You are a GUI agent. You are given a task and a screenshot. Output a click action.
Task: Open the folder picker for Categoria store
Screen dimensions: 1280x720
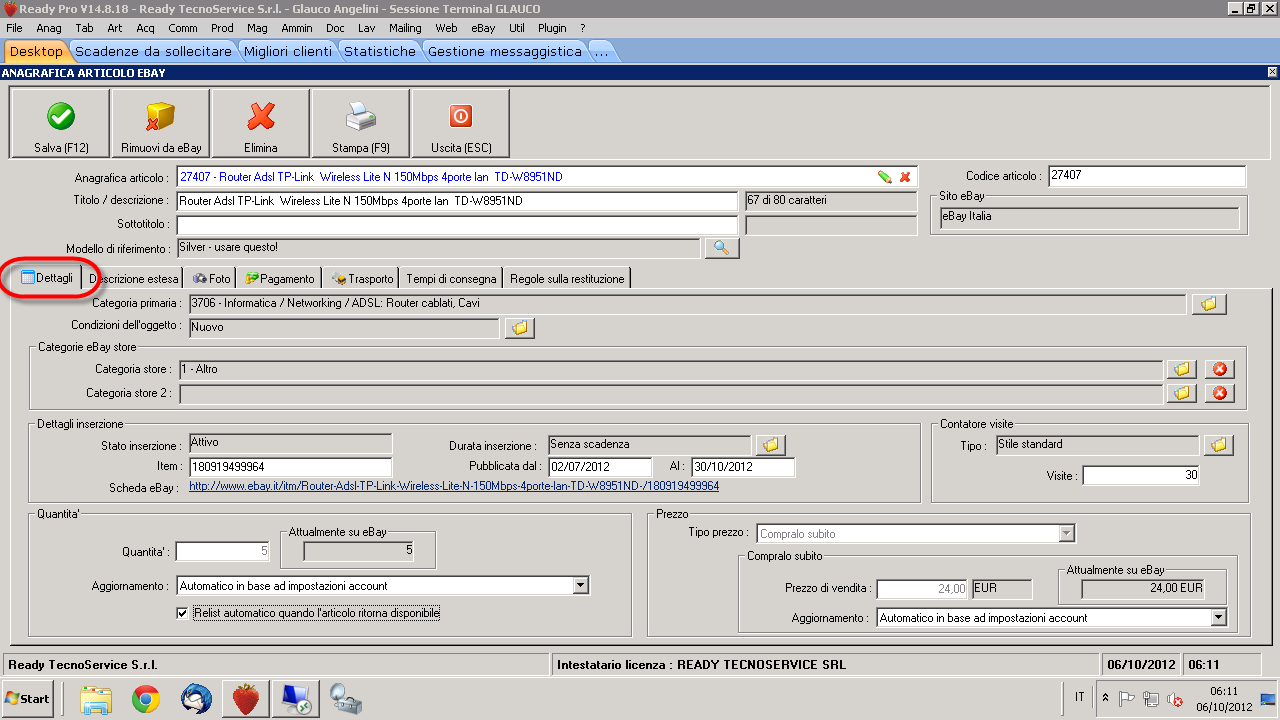(1181, 369)
